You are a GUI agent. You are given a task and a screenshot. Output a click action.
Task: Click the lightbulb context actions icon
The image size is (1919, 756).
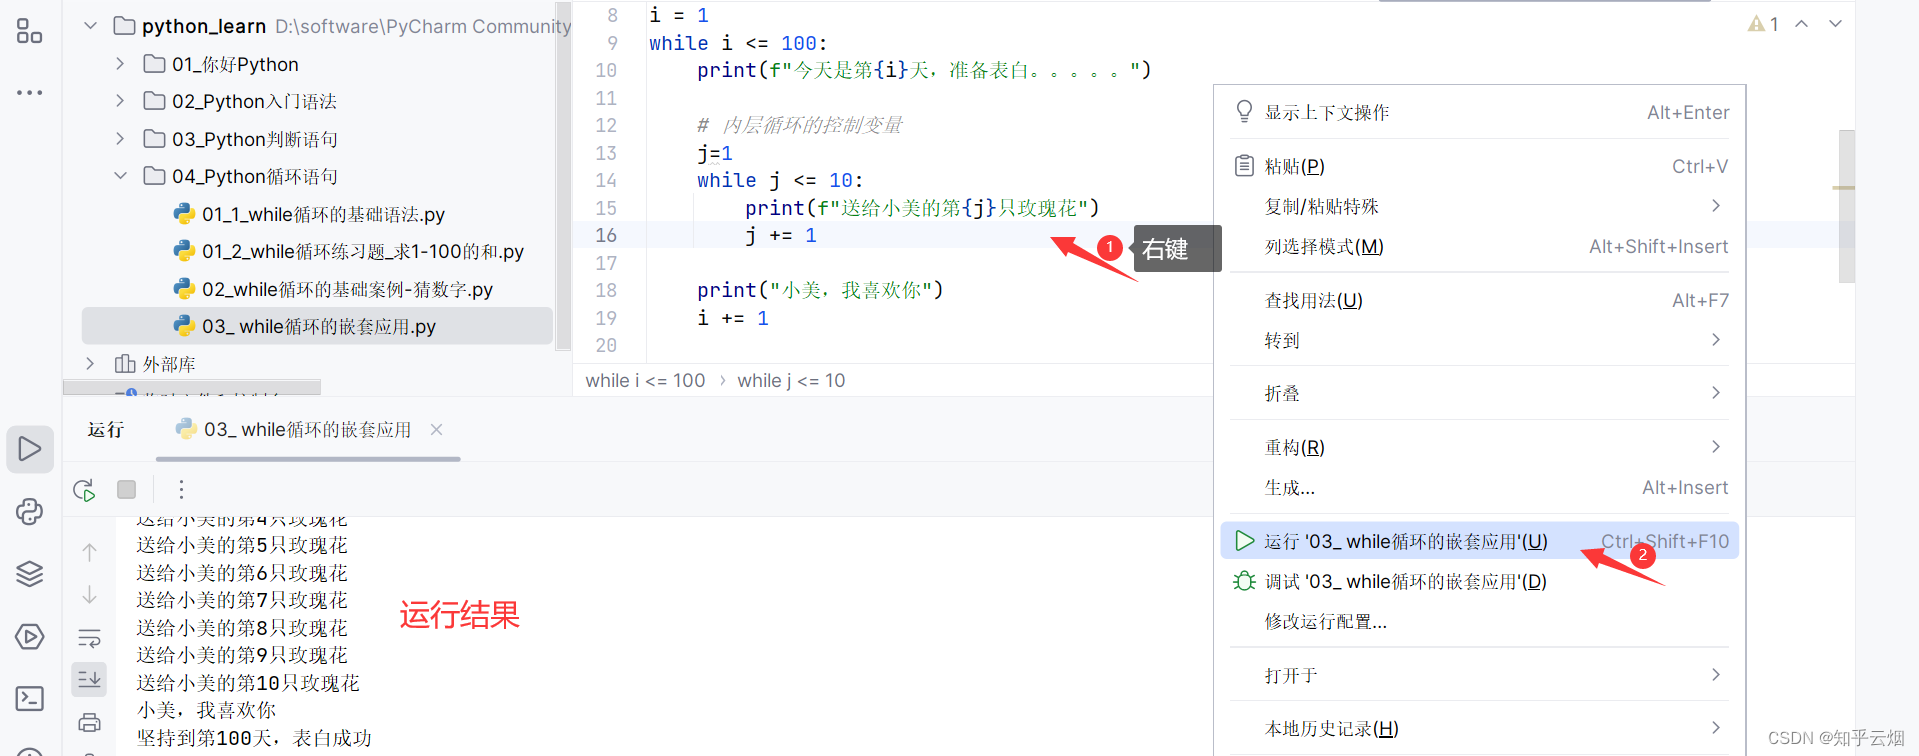click(x=1244, y=111)
